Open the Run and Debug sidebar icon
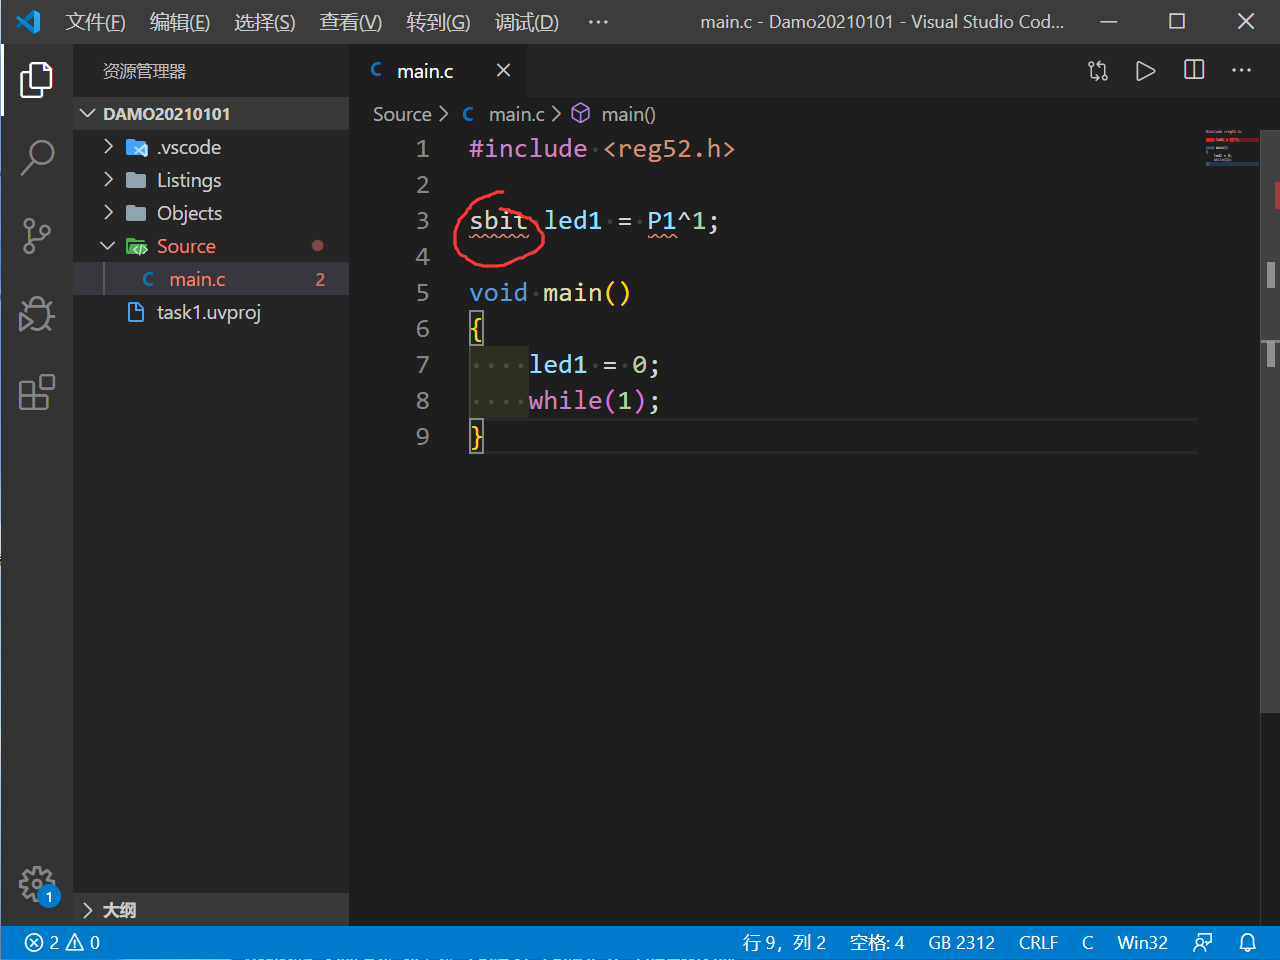 (x=36, y=314)
